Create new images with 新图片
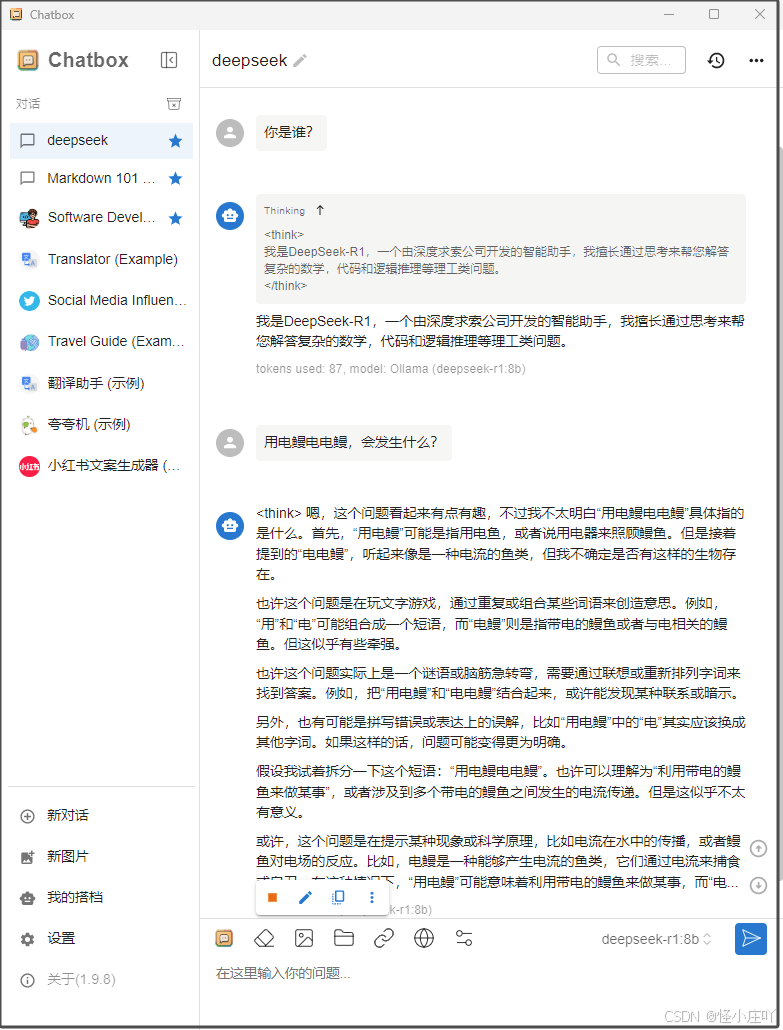783x1030 pixels. click(x=101, y=857)
